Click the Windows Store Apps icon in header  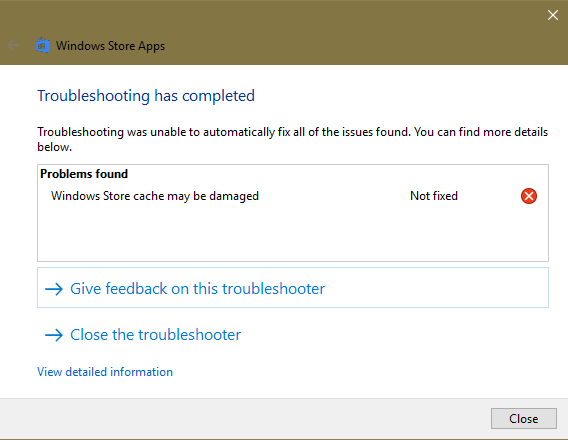tap(43, 46)
